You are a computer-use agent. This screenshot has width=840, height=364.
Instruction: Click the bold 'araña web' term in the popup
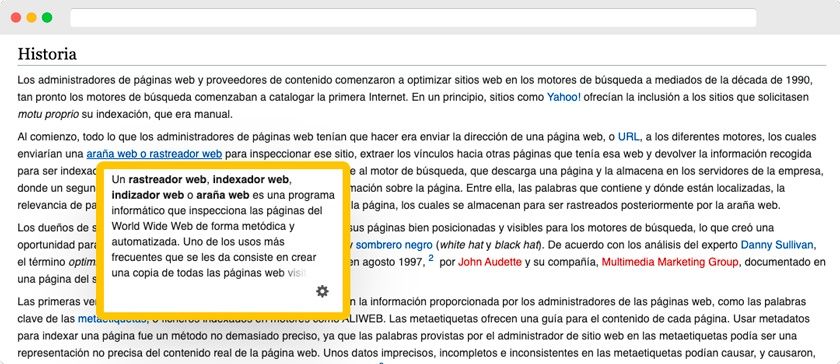click(223, 195)
